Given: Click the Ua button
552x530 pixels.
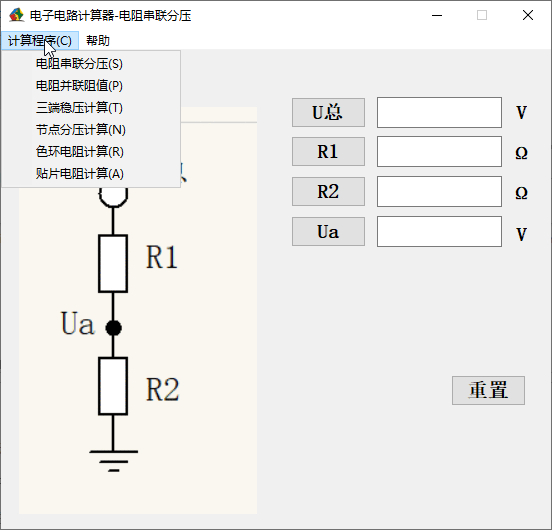Looking at the screenshot, I should pos(328,232).
